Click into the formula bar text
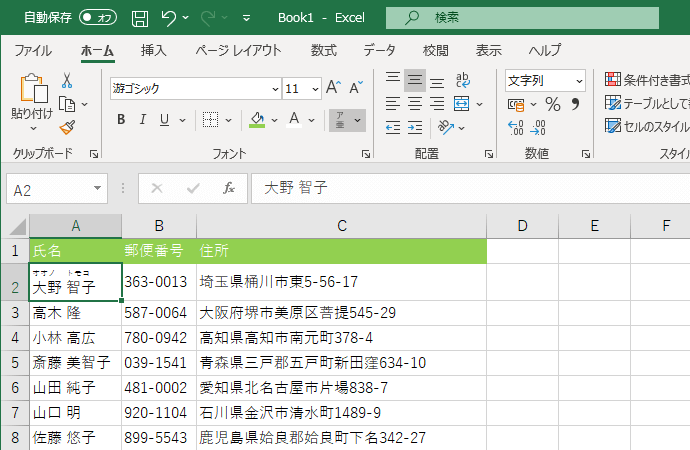 470,188
